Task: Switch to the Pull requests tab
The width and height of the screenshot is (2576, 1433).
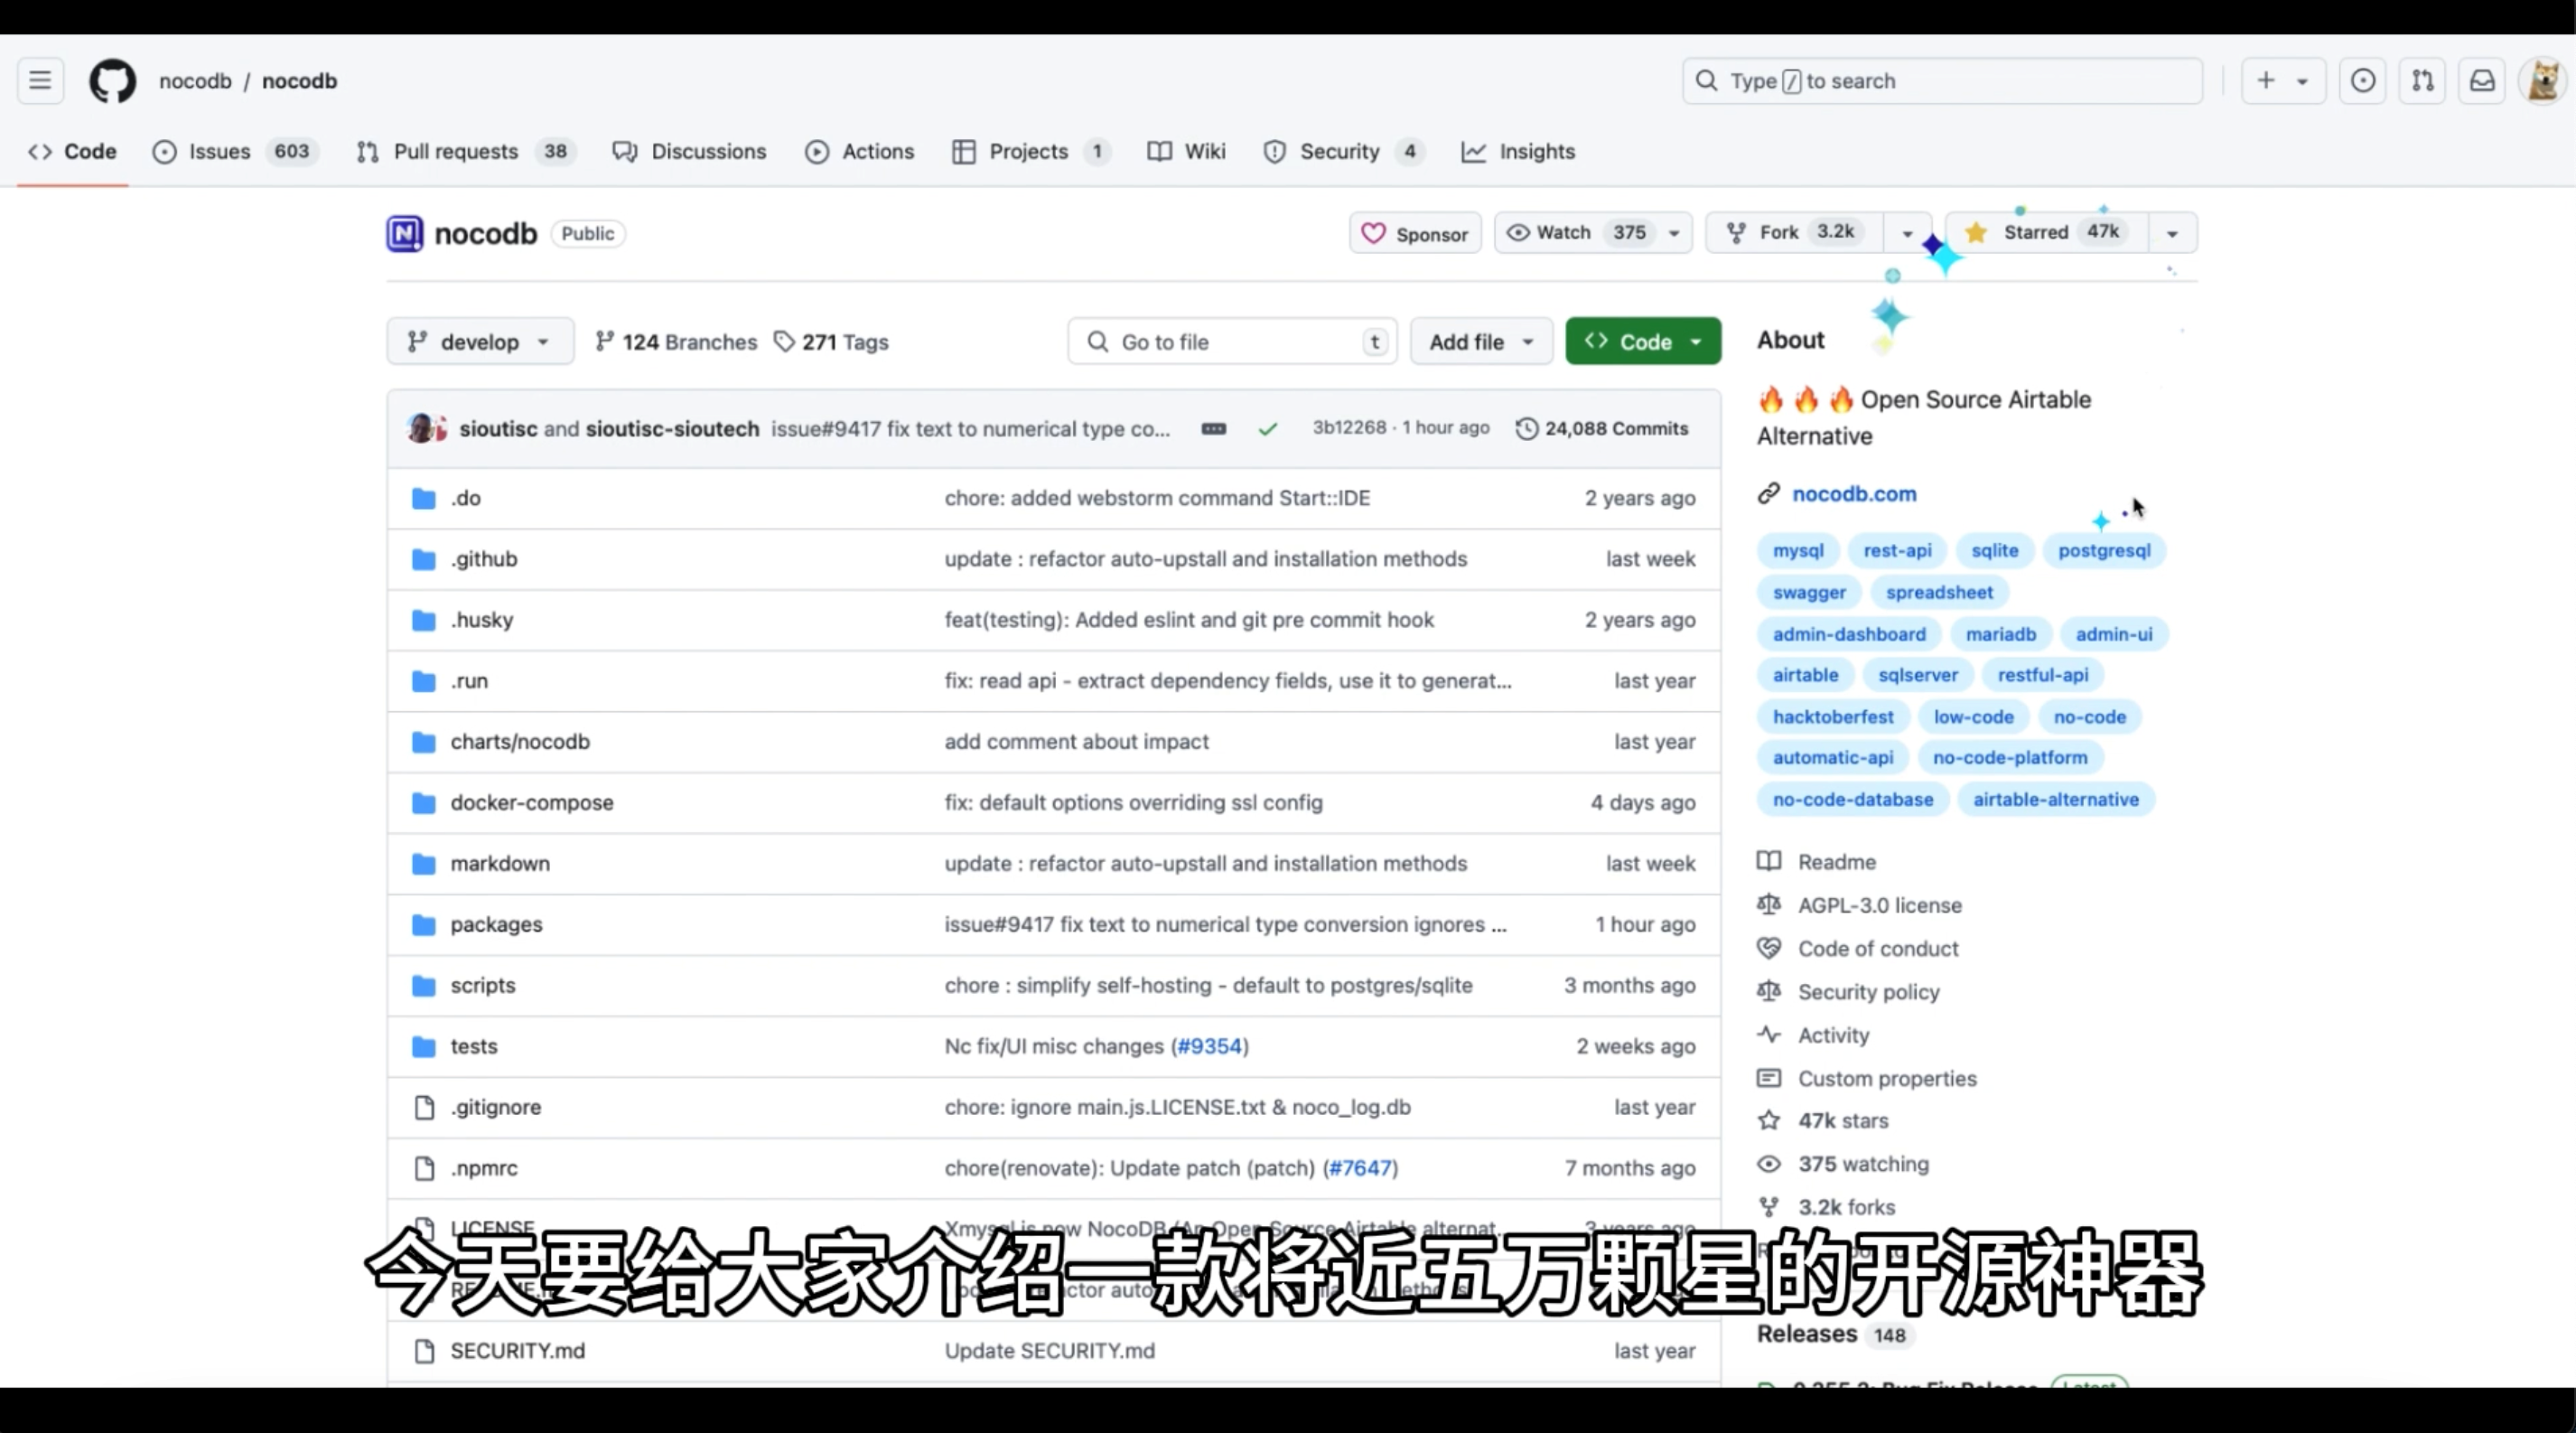Action: [x=465, y=151]
